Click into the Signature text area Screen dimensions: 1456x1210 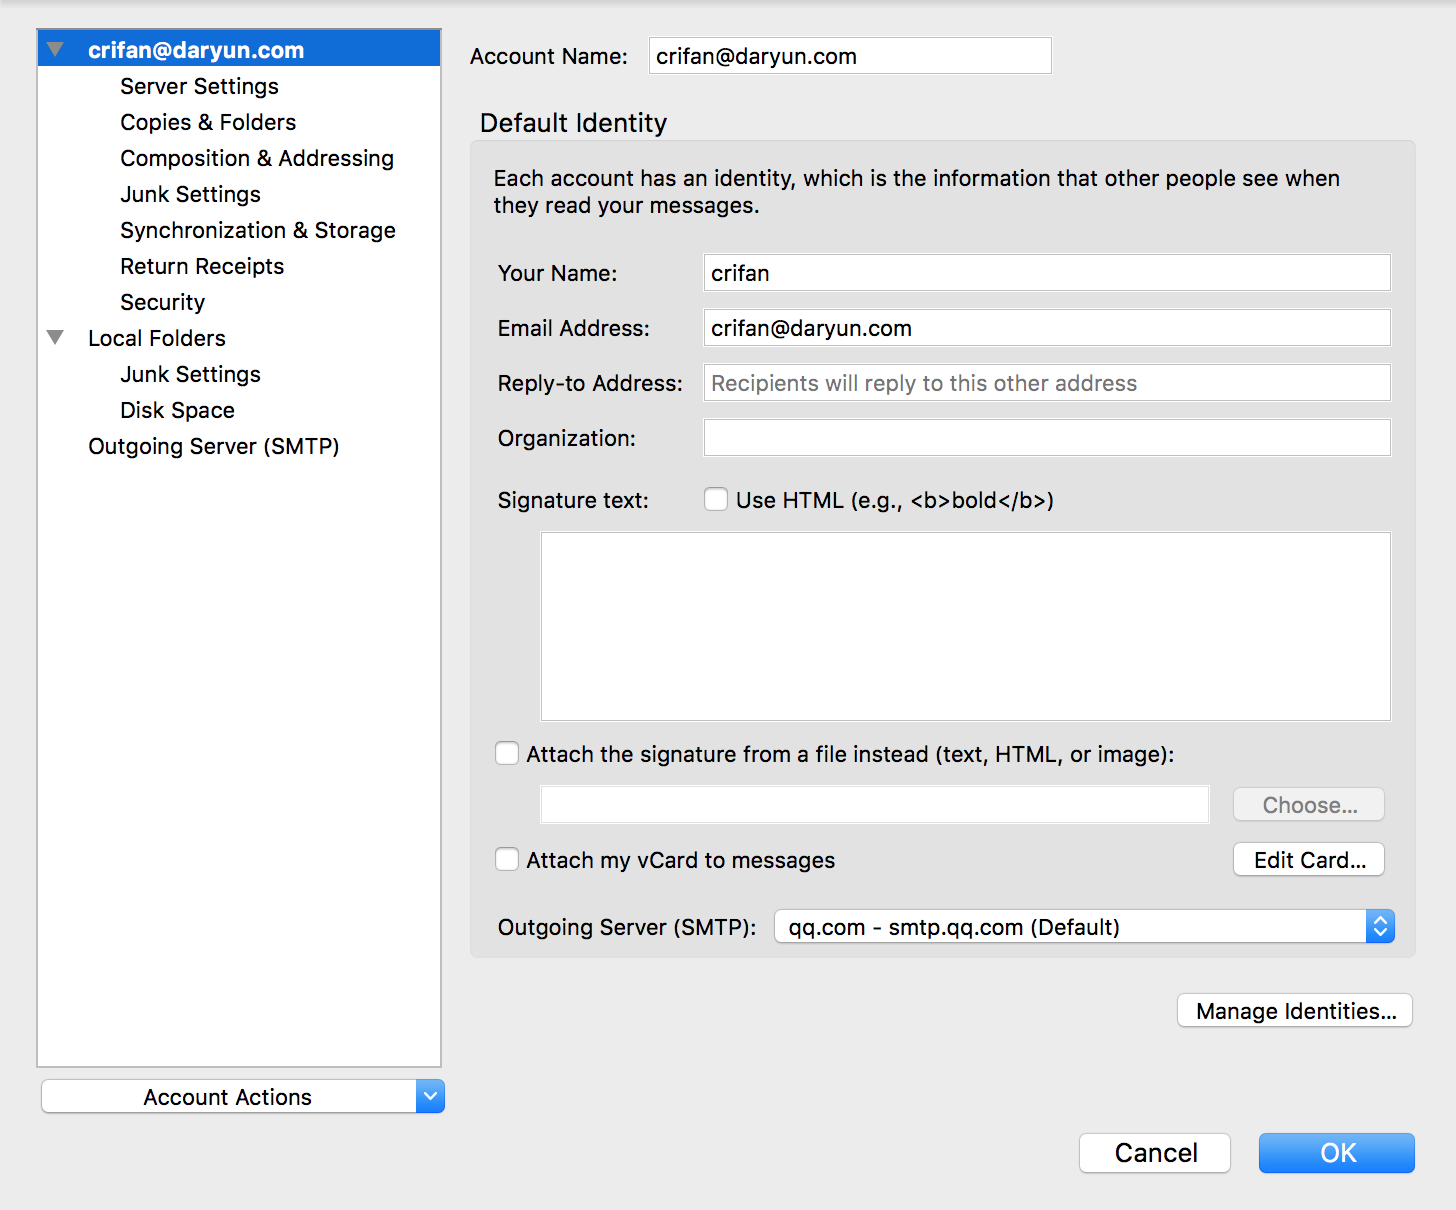click(965, 626)
